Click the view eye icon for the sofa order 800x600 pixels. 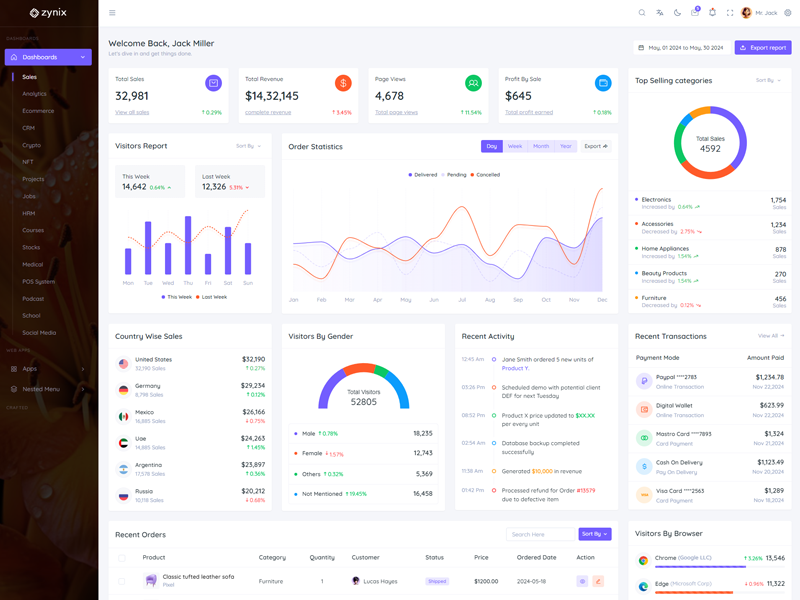click(x=582, y=581)
